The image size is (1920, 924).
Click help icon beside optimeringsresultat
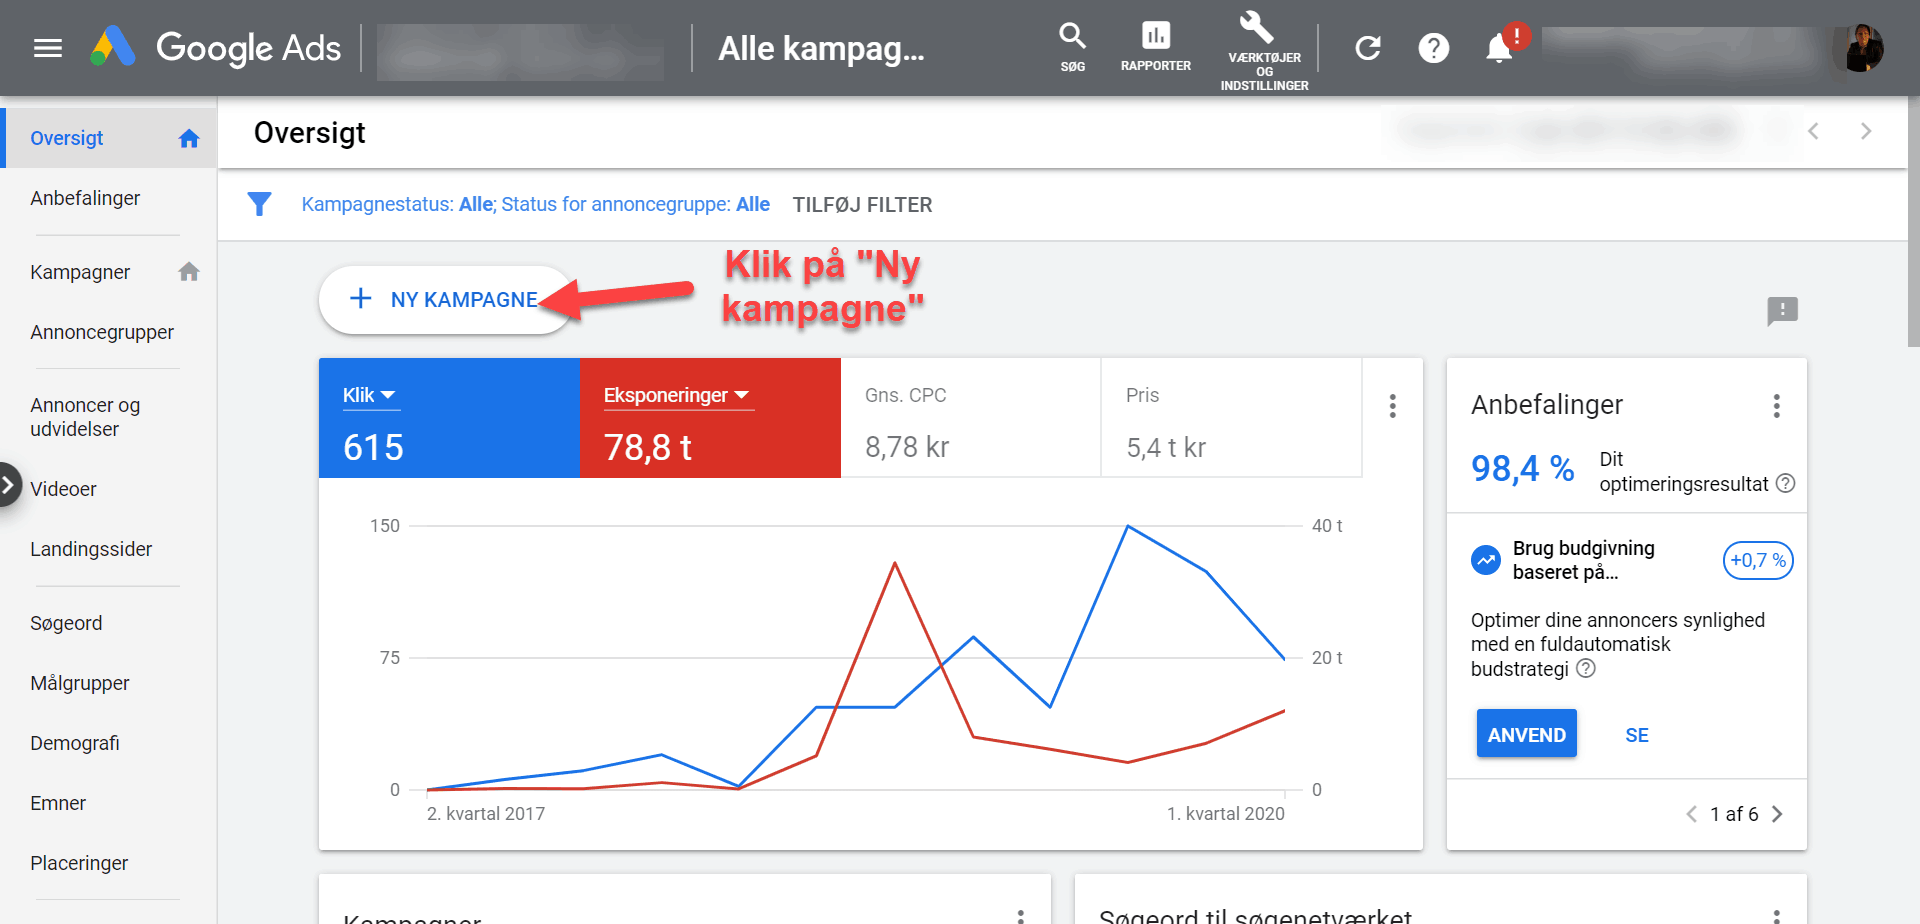tap(1786, 484)
